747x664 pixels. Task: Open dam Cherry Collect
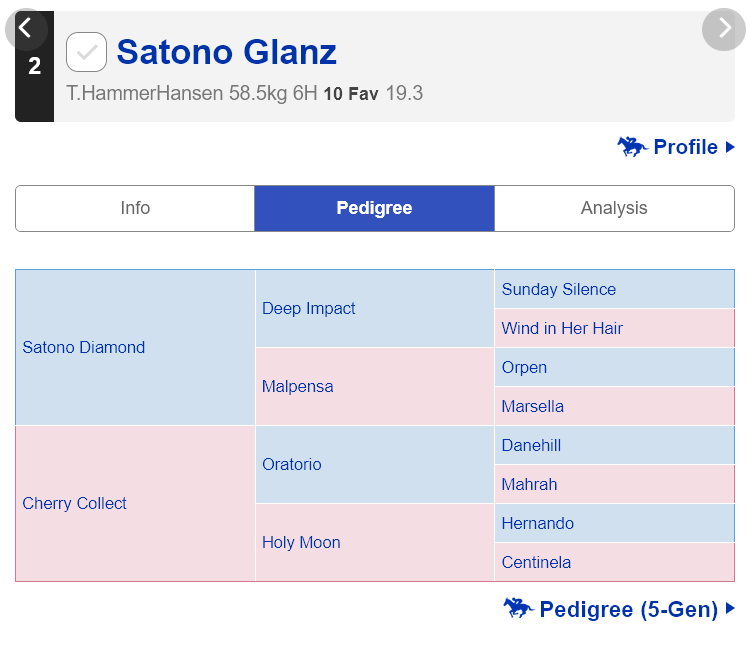75,503
